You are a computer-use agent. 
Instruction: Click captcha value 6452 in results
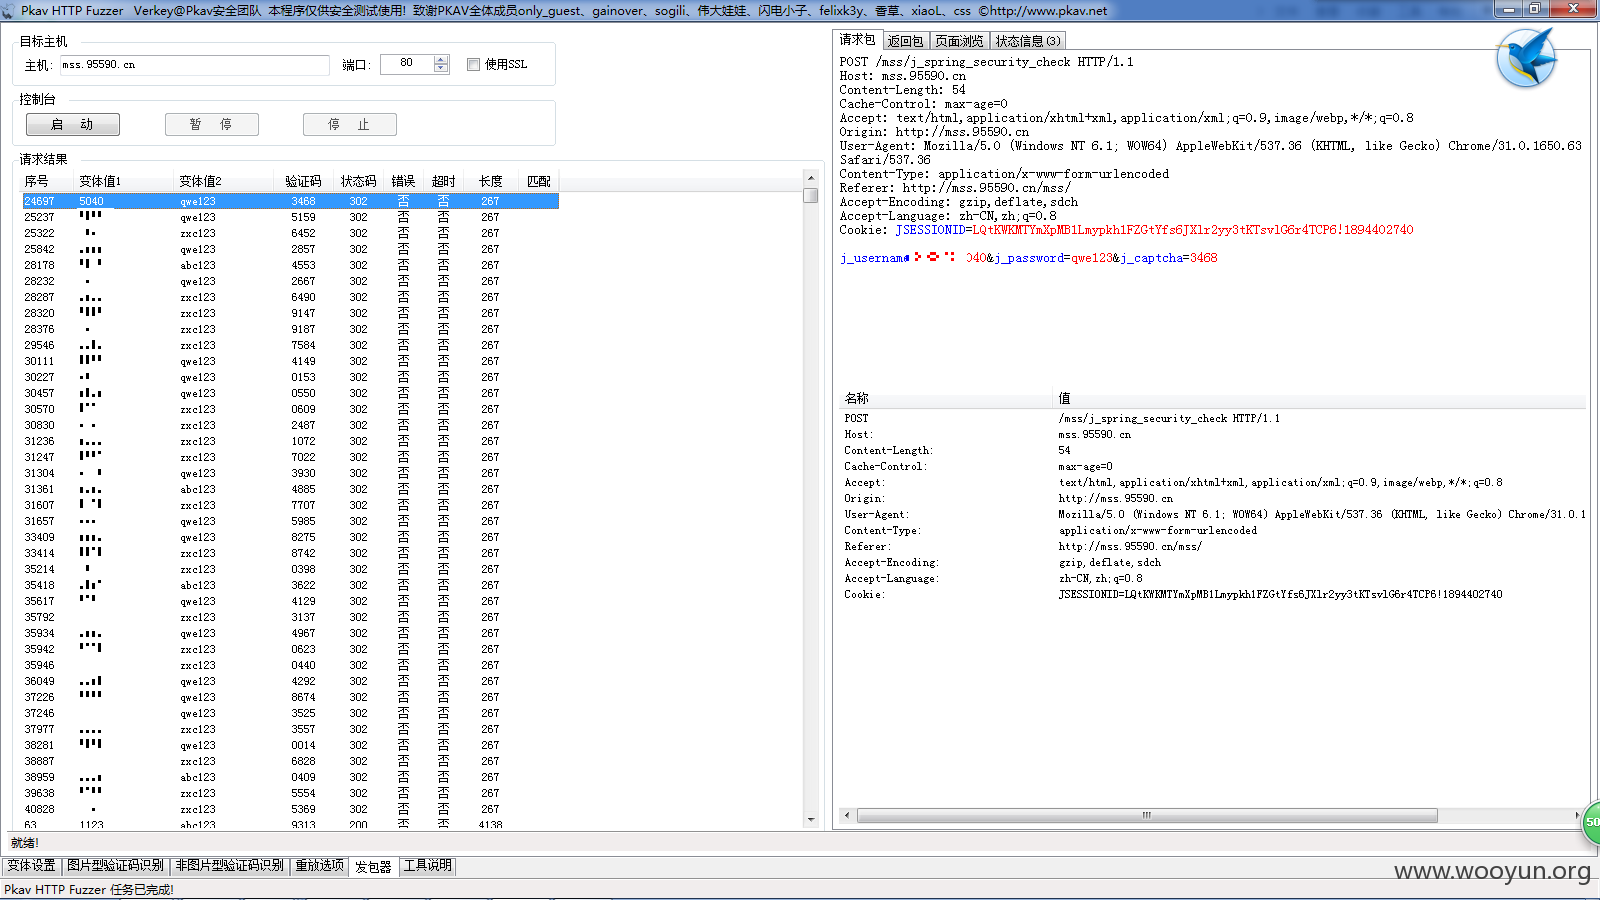[303, 233]
